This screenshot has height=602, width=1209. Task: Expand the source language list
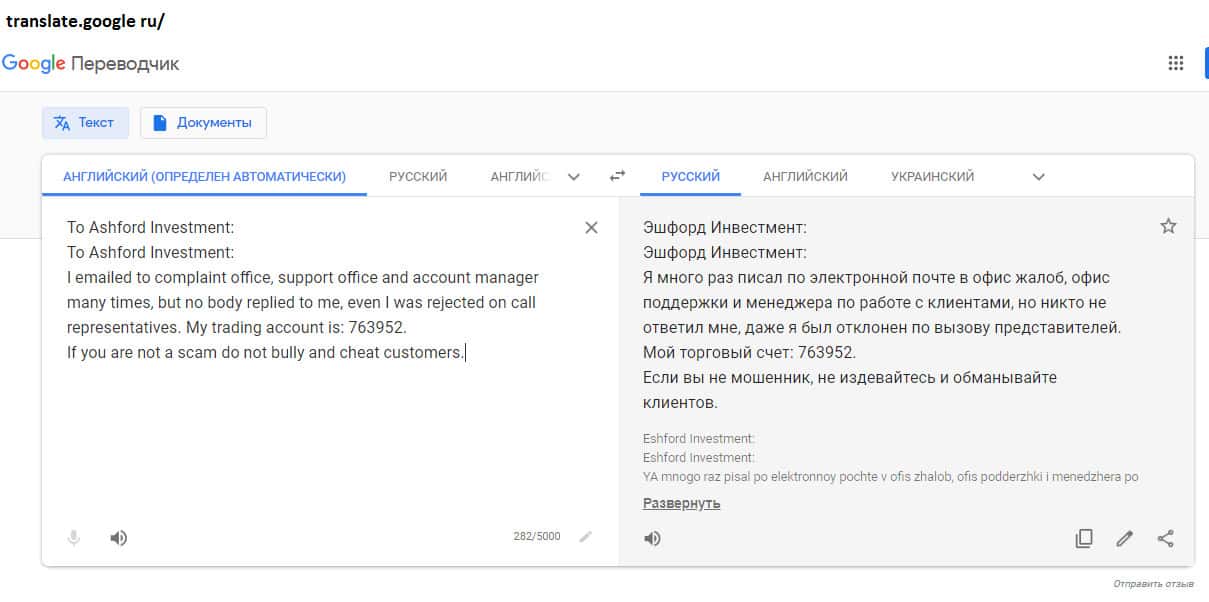pos(573,177)
